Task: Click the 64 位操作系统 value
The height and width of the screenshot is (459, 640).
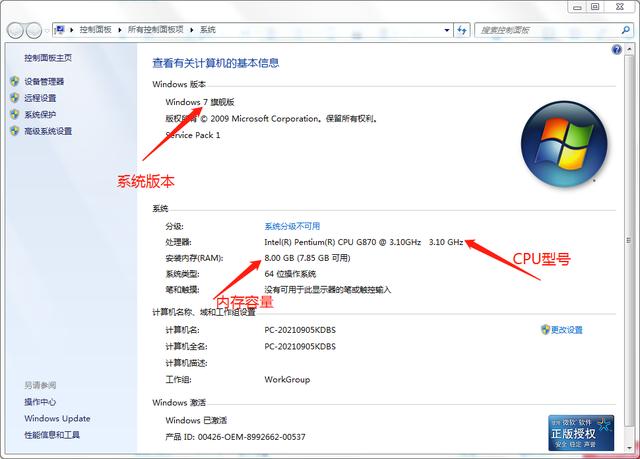Action: point(290,274)
